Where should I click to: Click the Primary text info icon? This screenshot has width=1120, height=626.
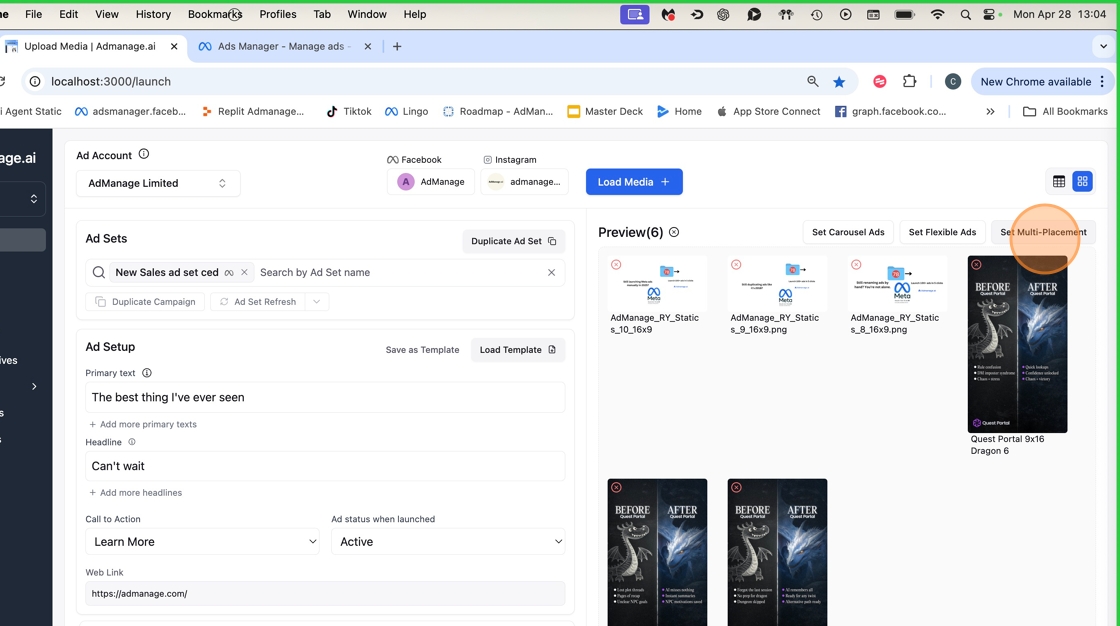(x=147, y=373)
